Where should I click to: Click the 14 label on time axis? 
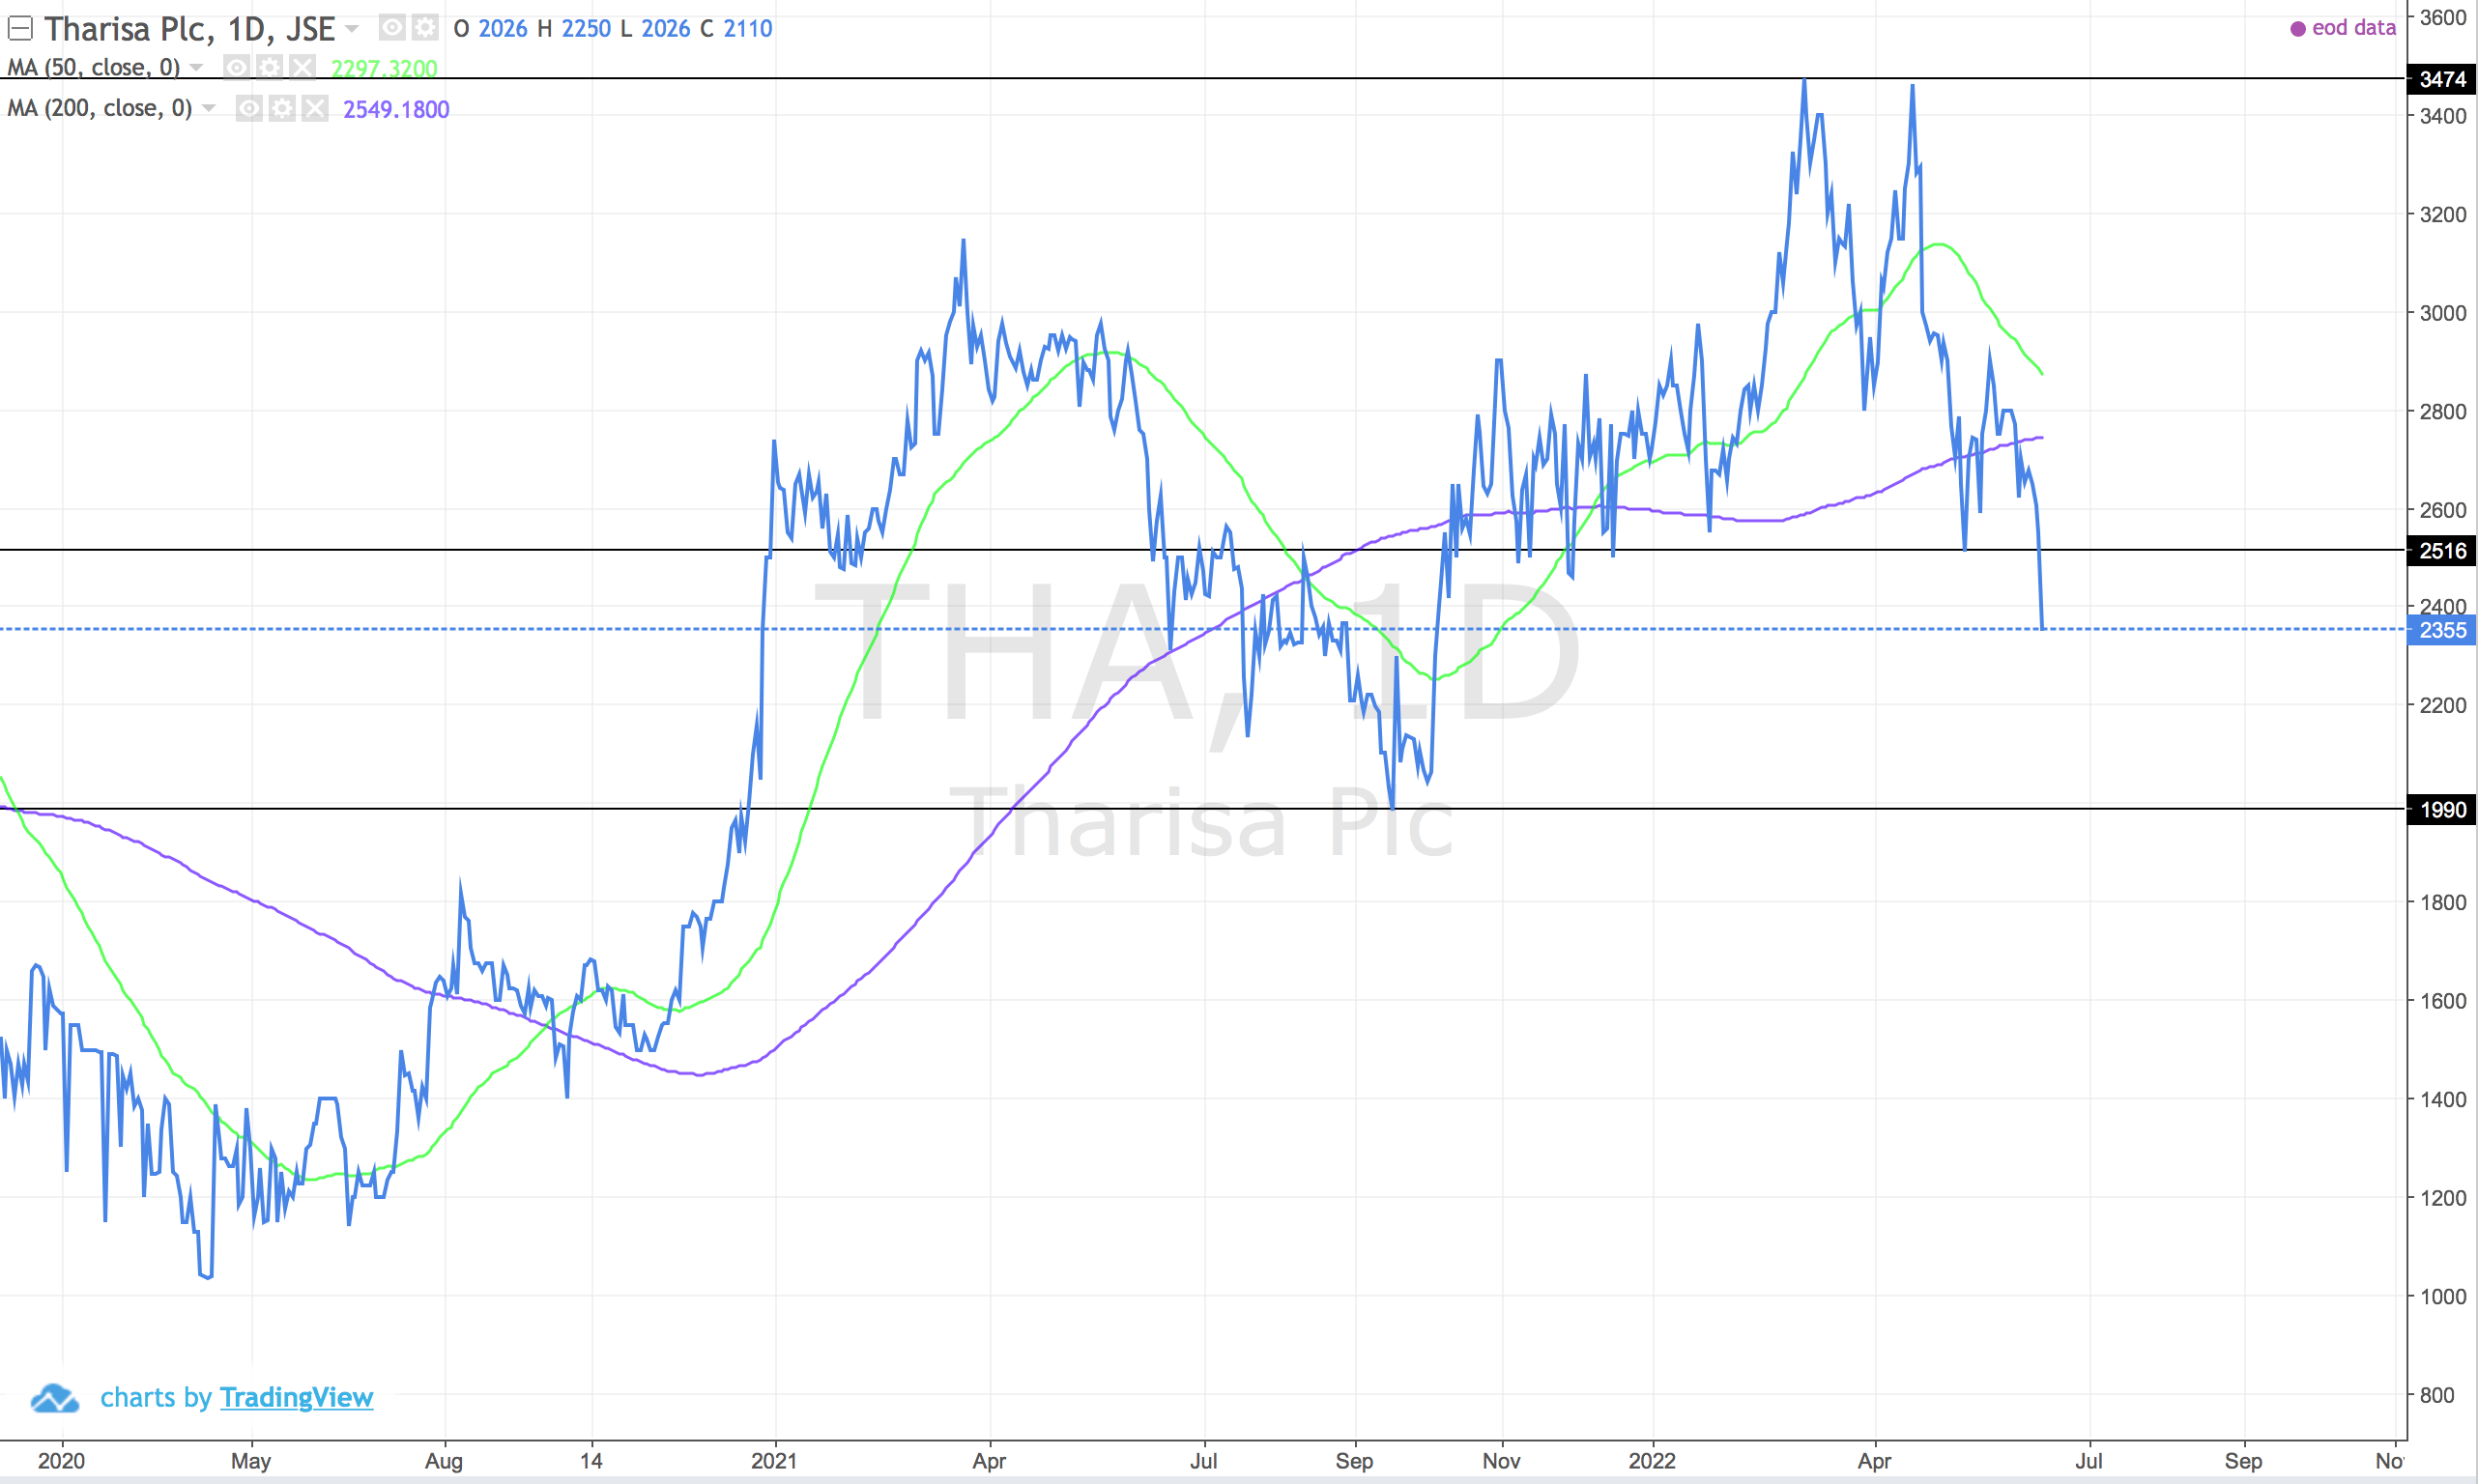[591, 1461]
